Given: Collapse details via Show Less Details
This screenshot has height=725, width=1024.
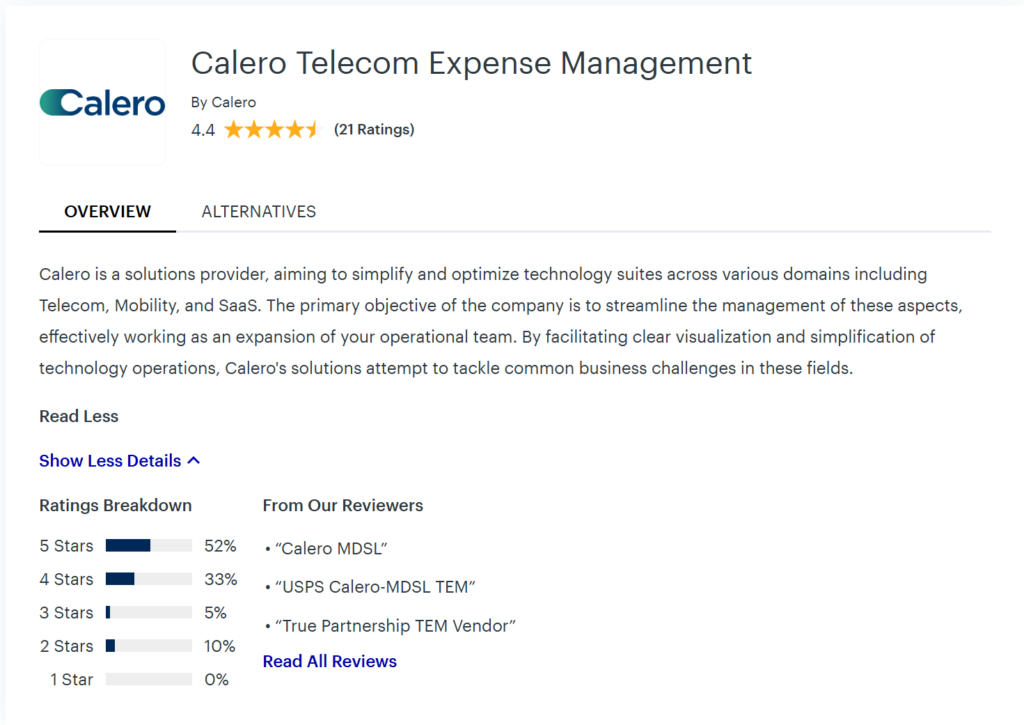Looking at the screenshot, I should click(x=110, y=461).
